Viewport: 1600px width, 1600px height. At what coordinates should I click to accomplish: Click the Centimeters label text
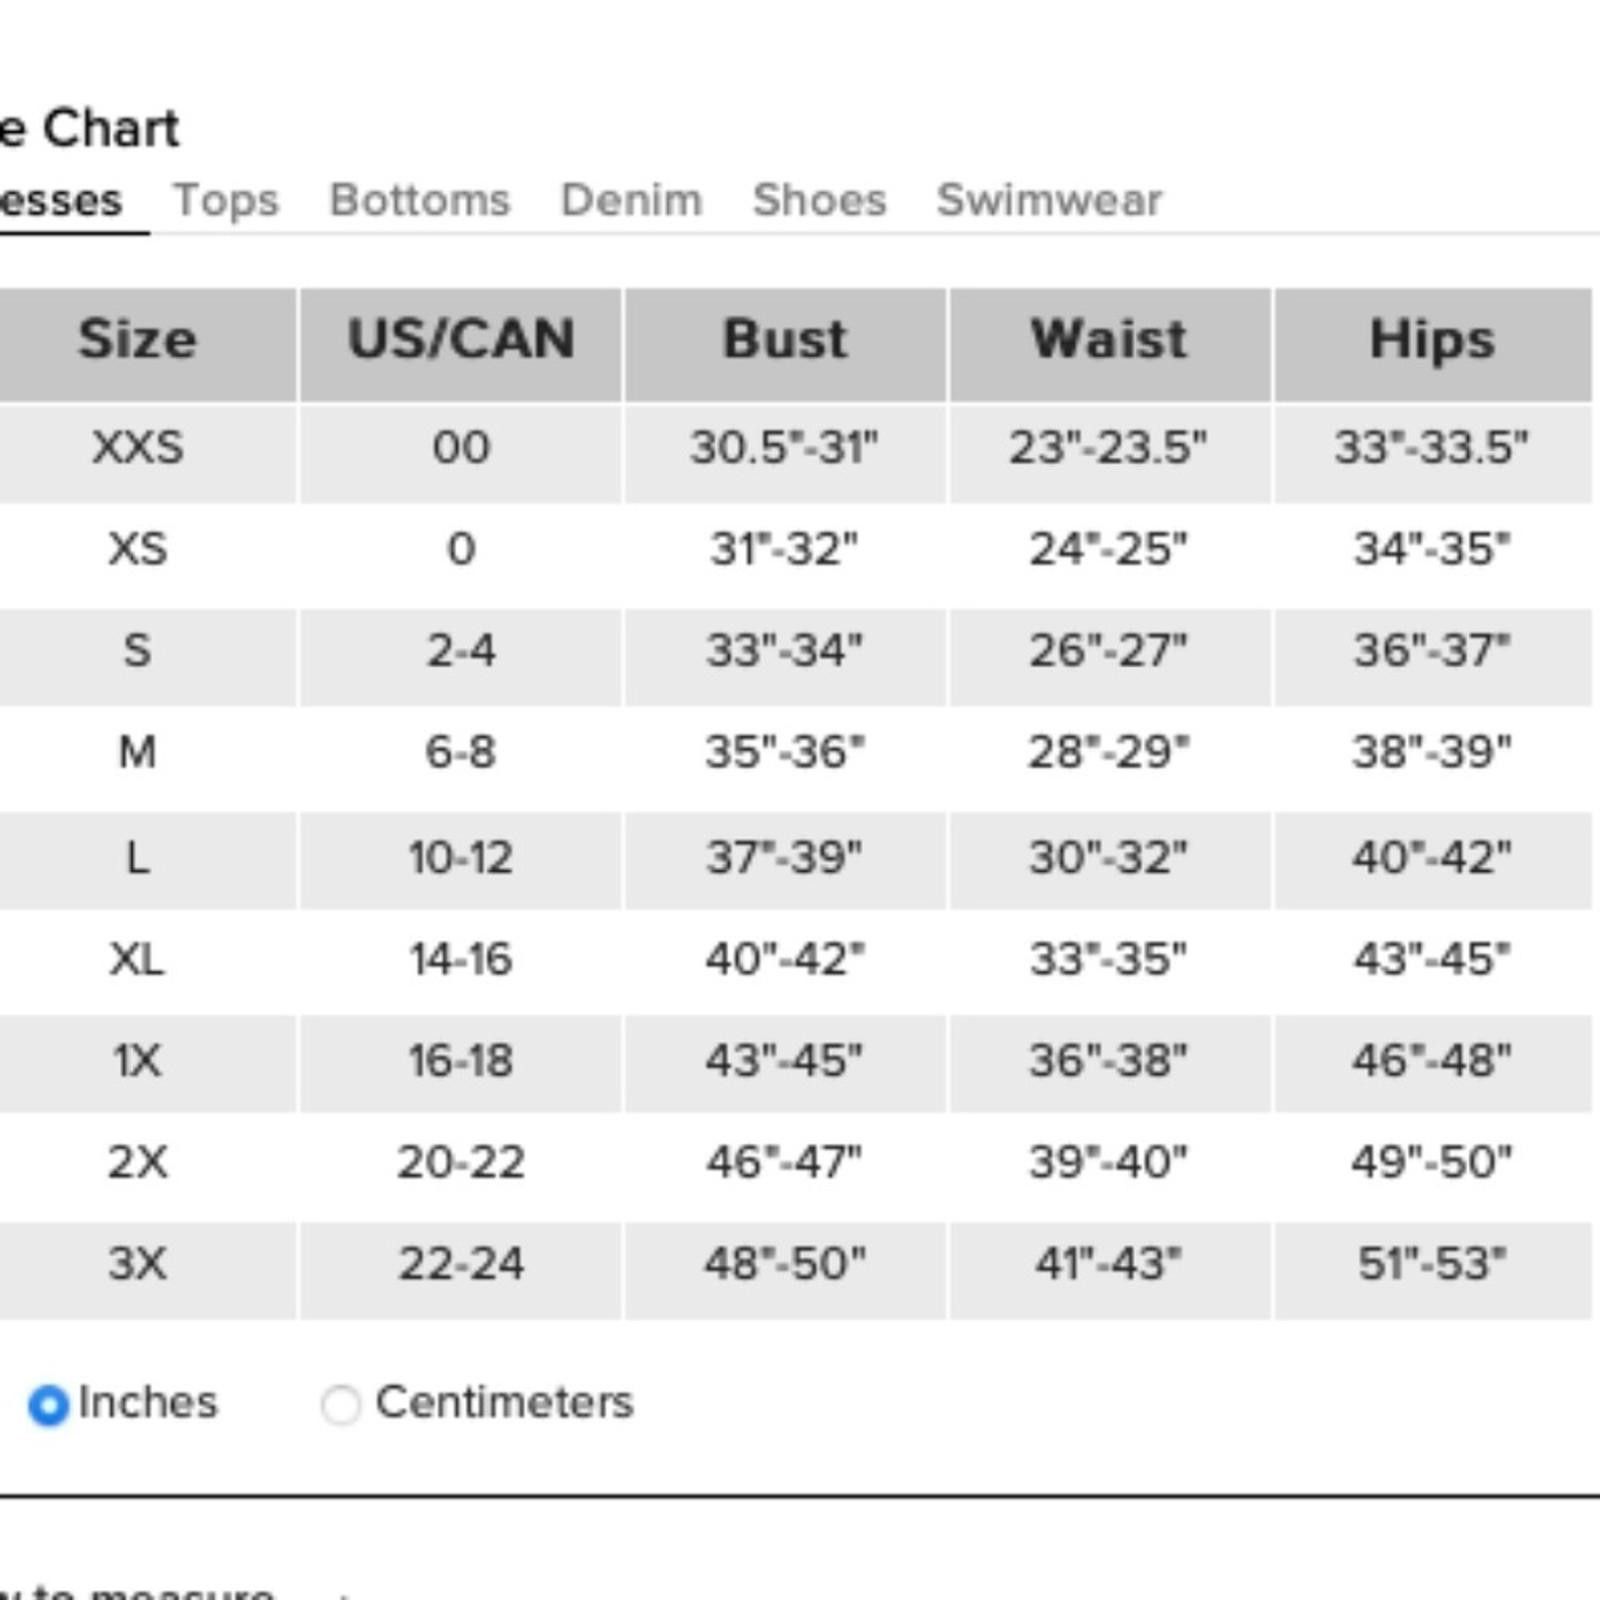pos(504,1402)
